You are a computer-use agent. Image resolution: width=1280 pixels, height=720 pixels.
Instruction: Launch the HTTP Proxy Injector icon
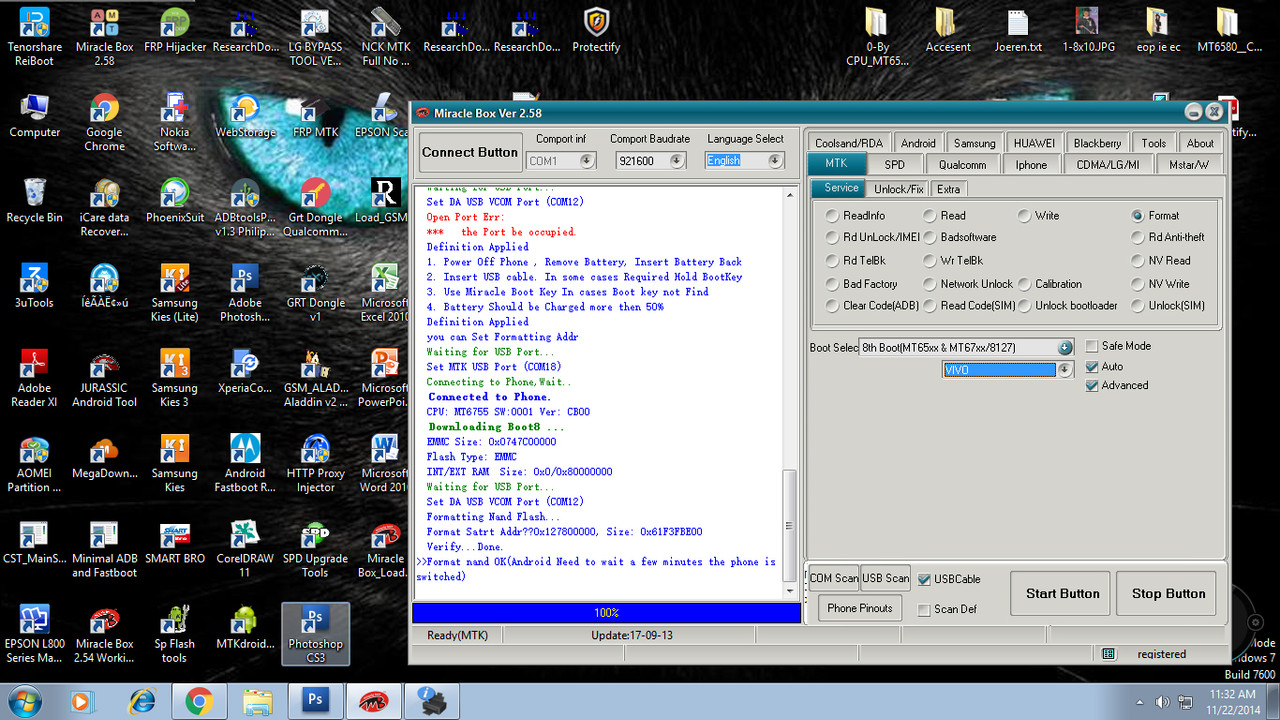click(315, 463)
